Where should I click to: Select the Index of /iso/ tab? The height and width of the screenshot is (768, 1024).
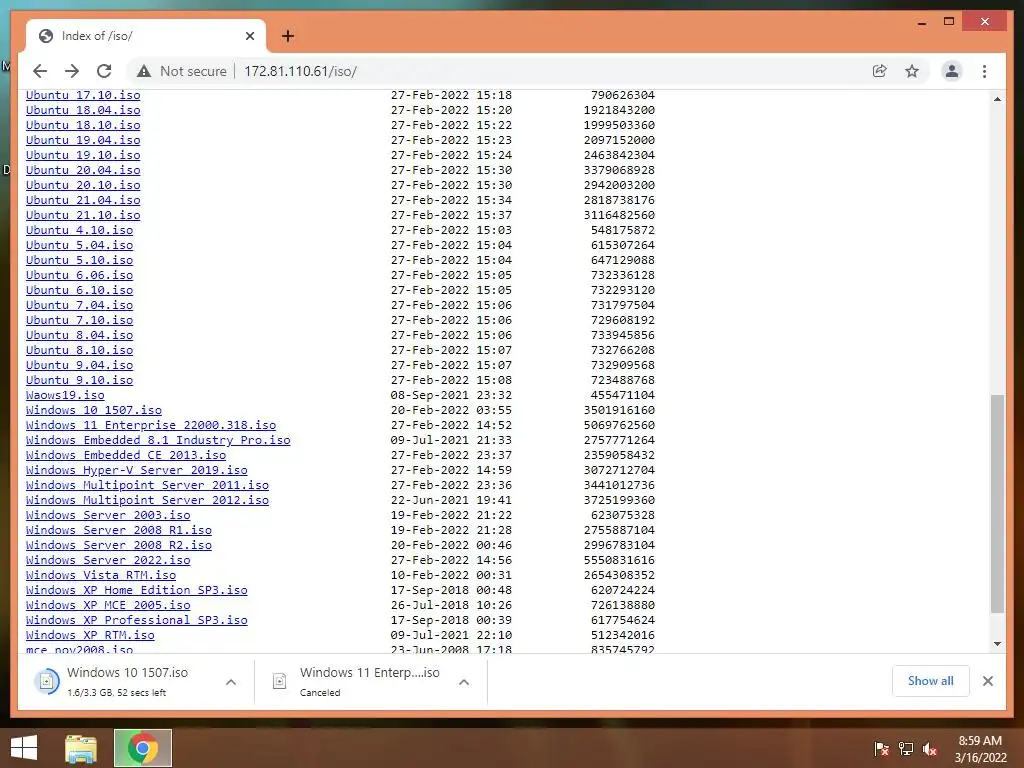click(146, 36)
